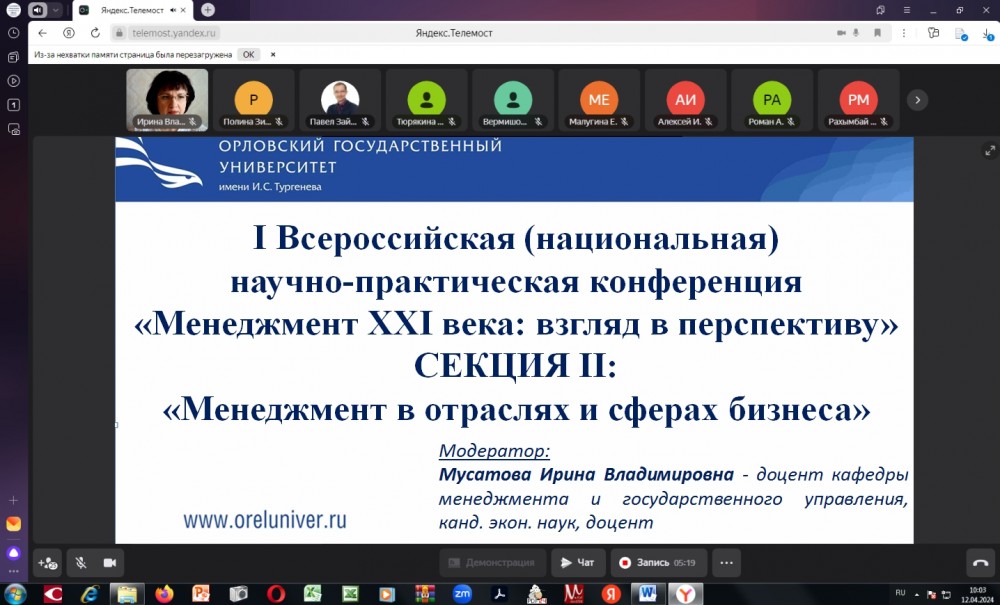Expand participant strip with right chevron
The width and height of the screenshot is (1000, 605).
coord(916,99)
